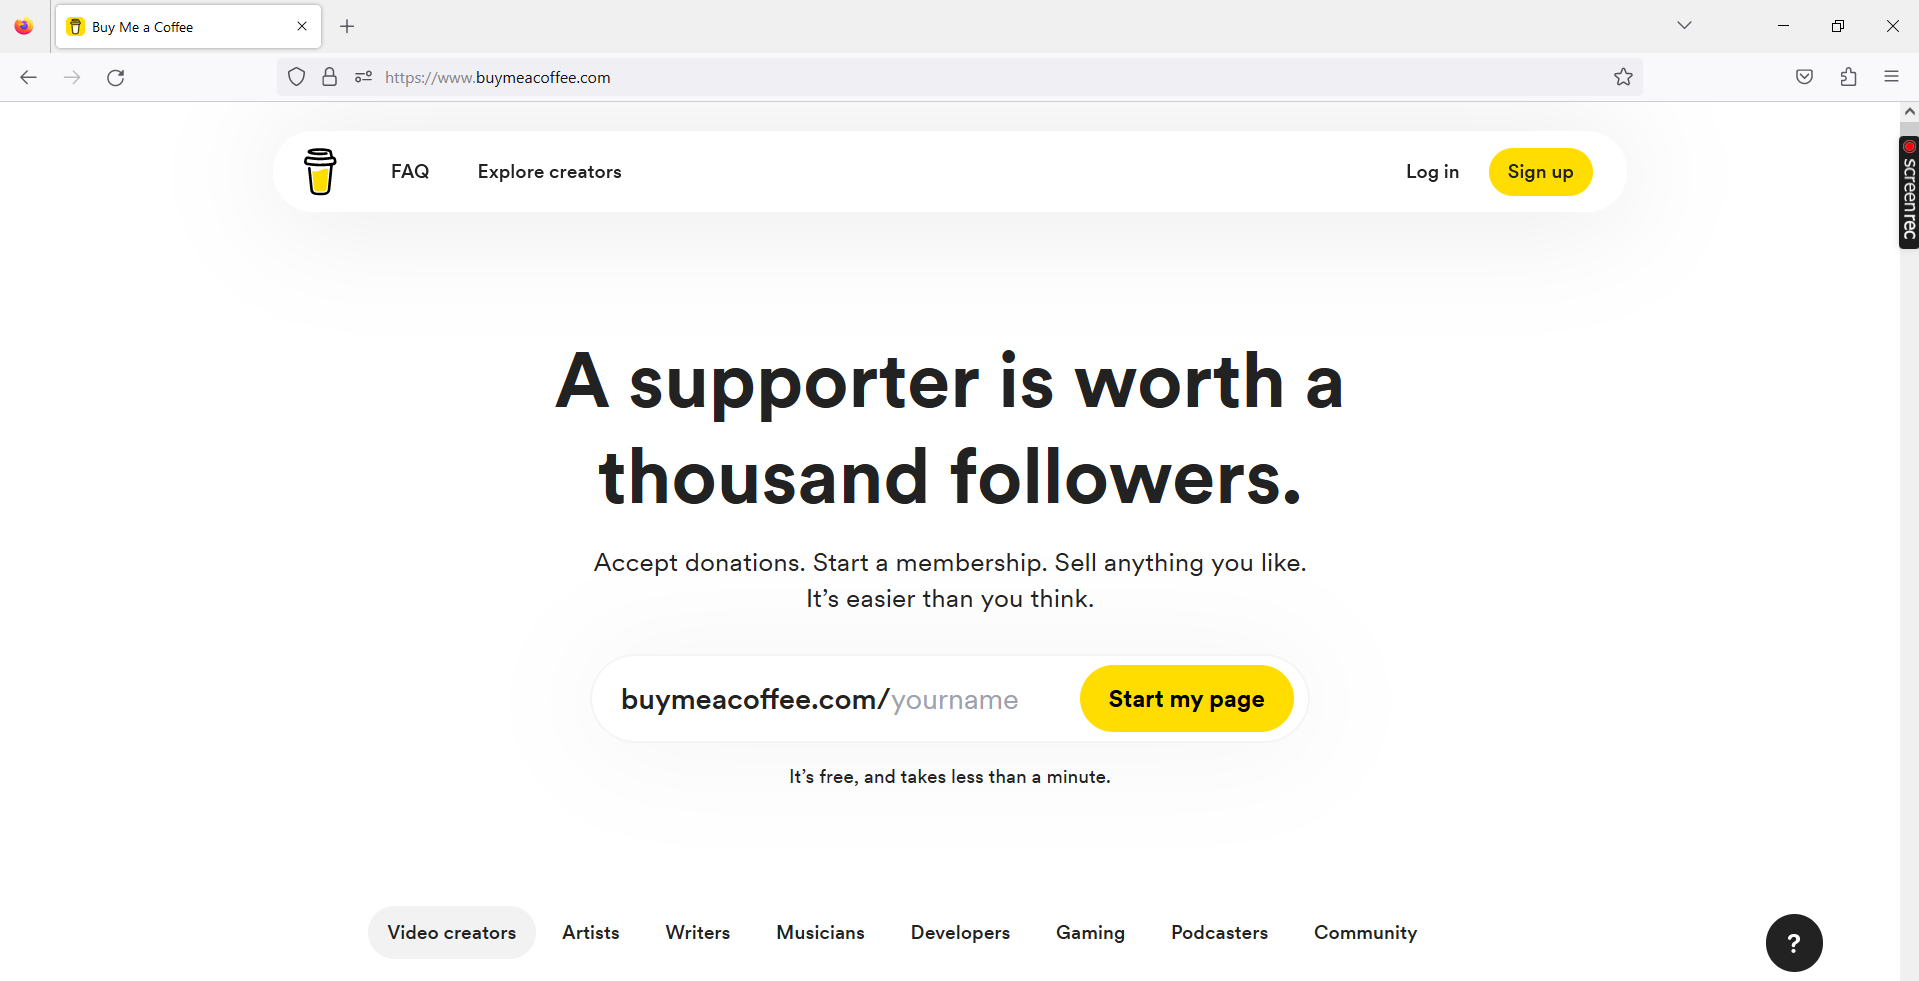Open the tracking protection shield
The width and height of the screenshot is (1919, 981).
(x=296, y=76)
